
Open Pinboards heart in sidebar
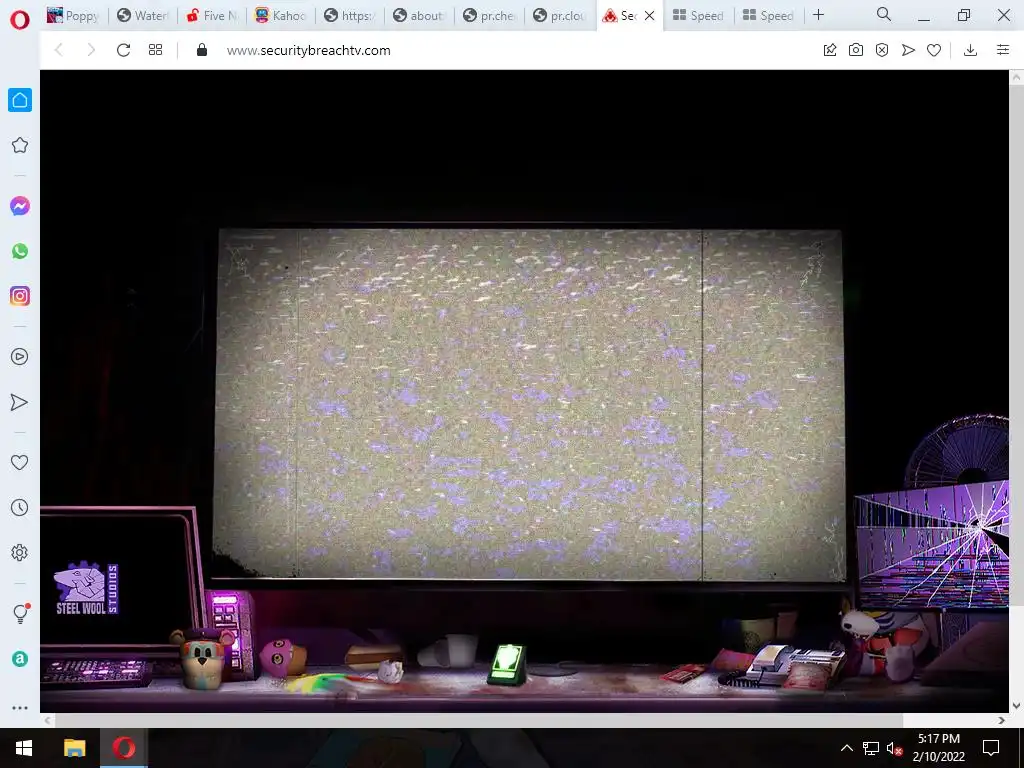tap(20, 462)
